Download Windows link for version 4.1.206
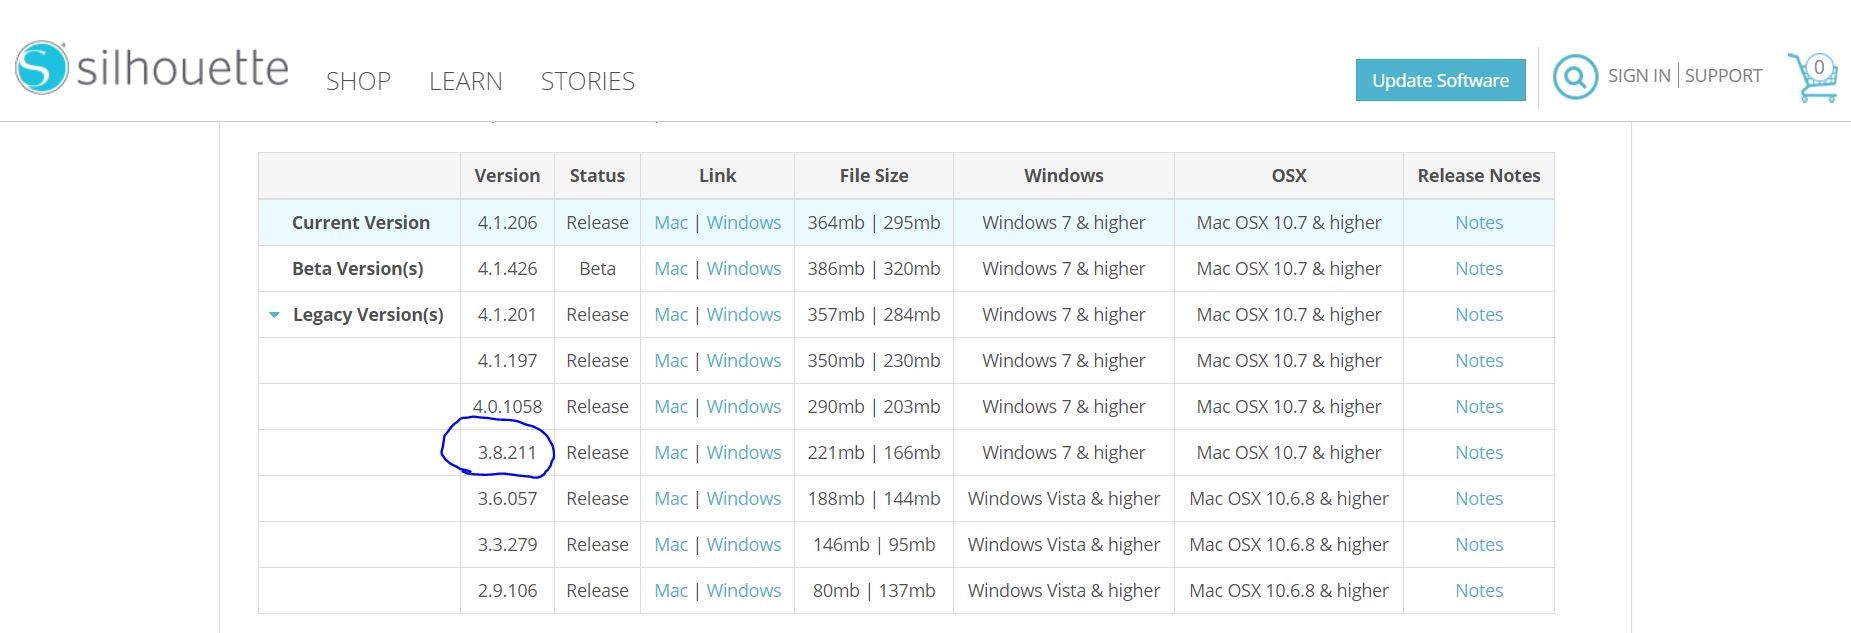Screen dimensions: 1851x633 pyautogui.click(x=744, y=223)
